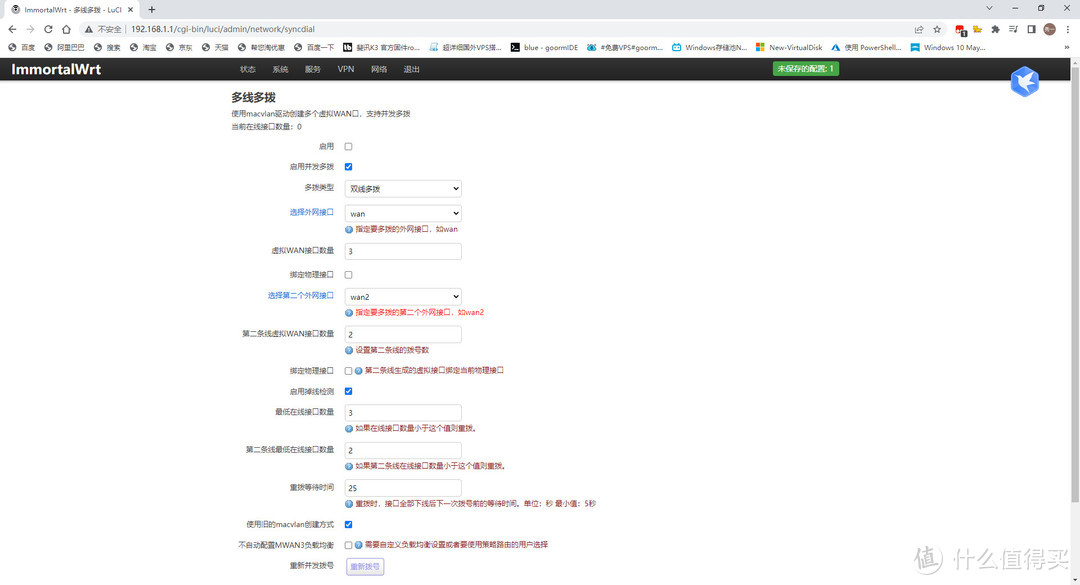This screenshot has width=1080, height=585.
Task: Toggle the 启用并发多拨 checkbox
Action: pos(348,167)
